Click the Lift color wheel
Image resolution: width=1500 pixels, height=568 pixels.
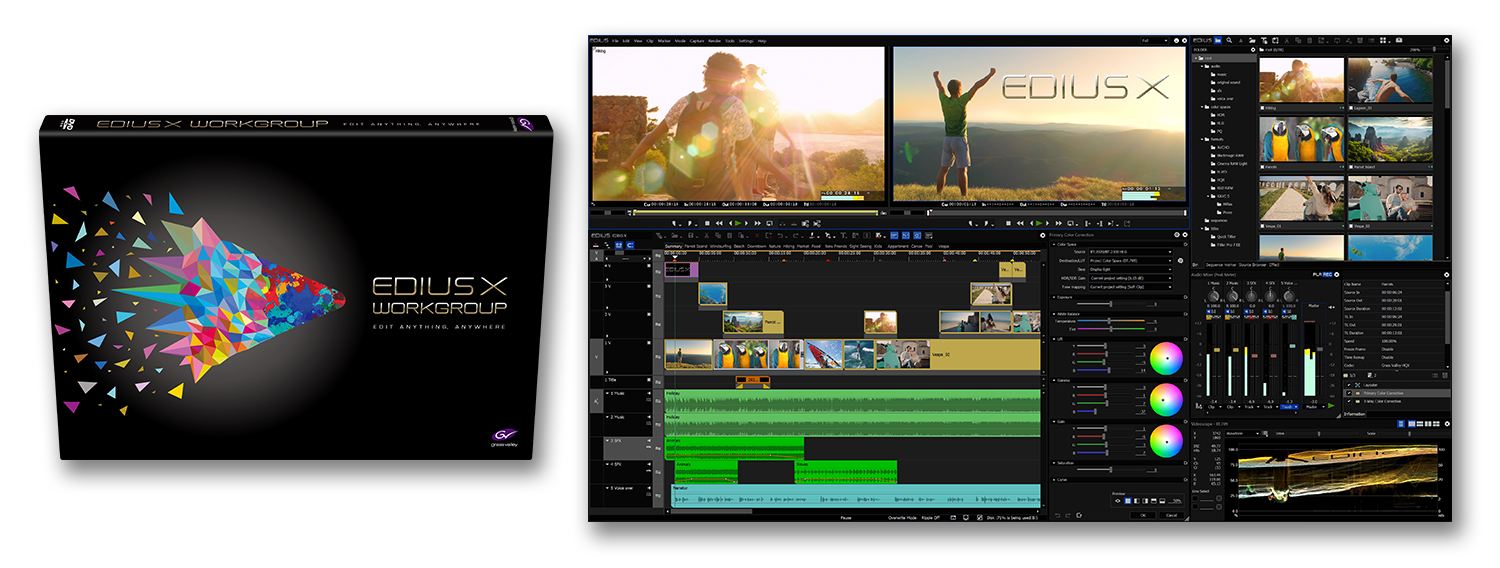[x=1166, y=357]
